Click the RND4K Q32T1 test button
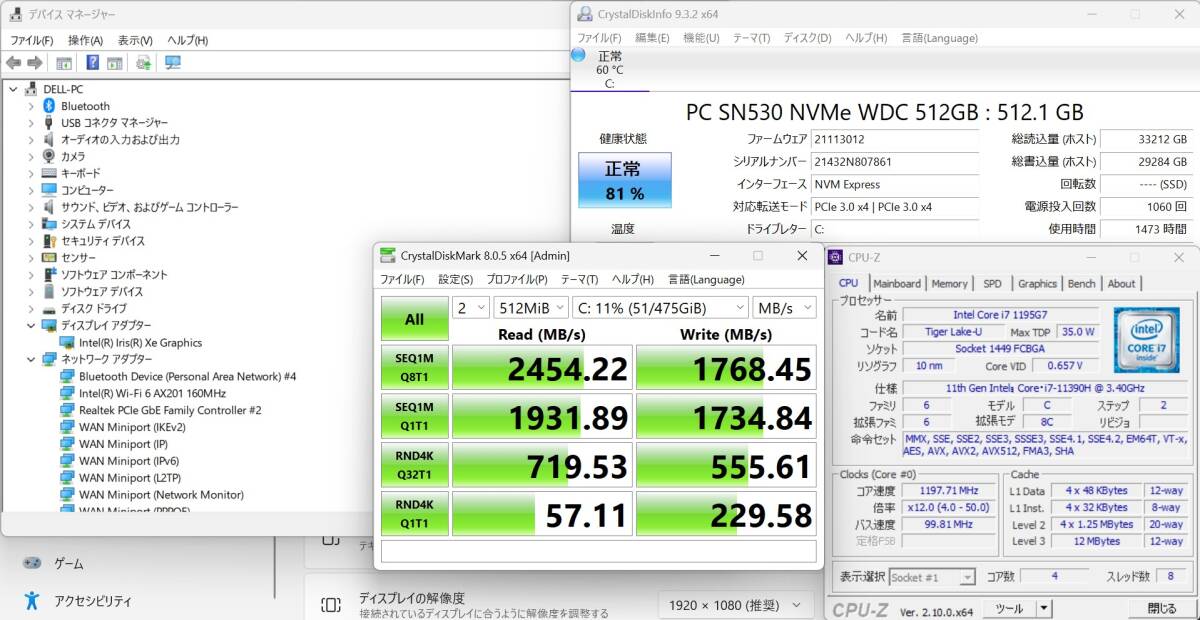The width and height of the screenshot is (1200, 620). click(414, 466)
